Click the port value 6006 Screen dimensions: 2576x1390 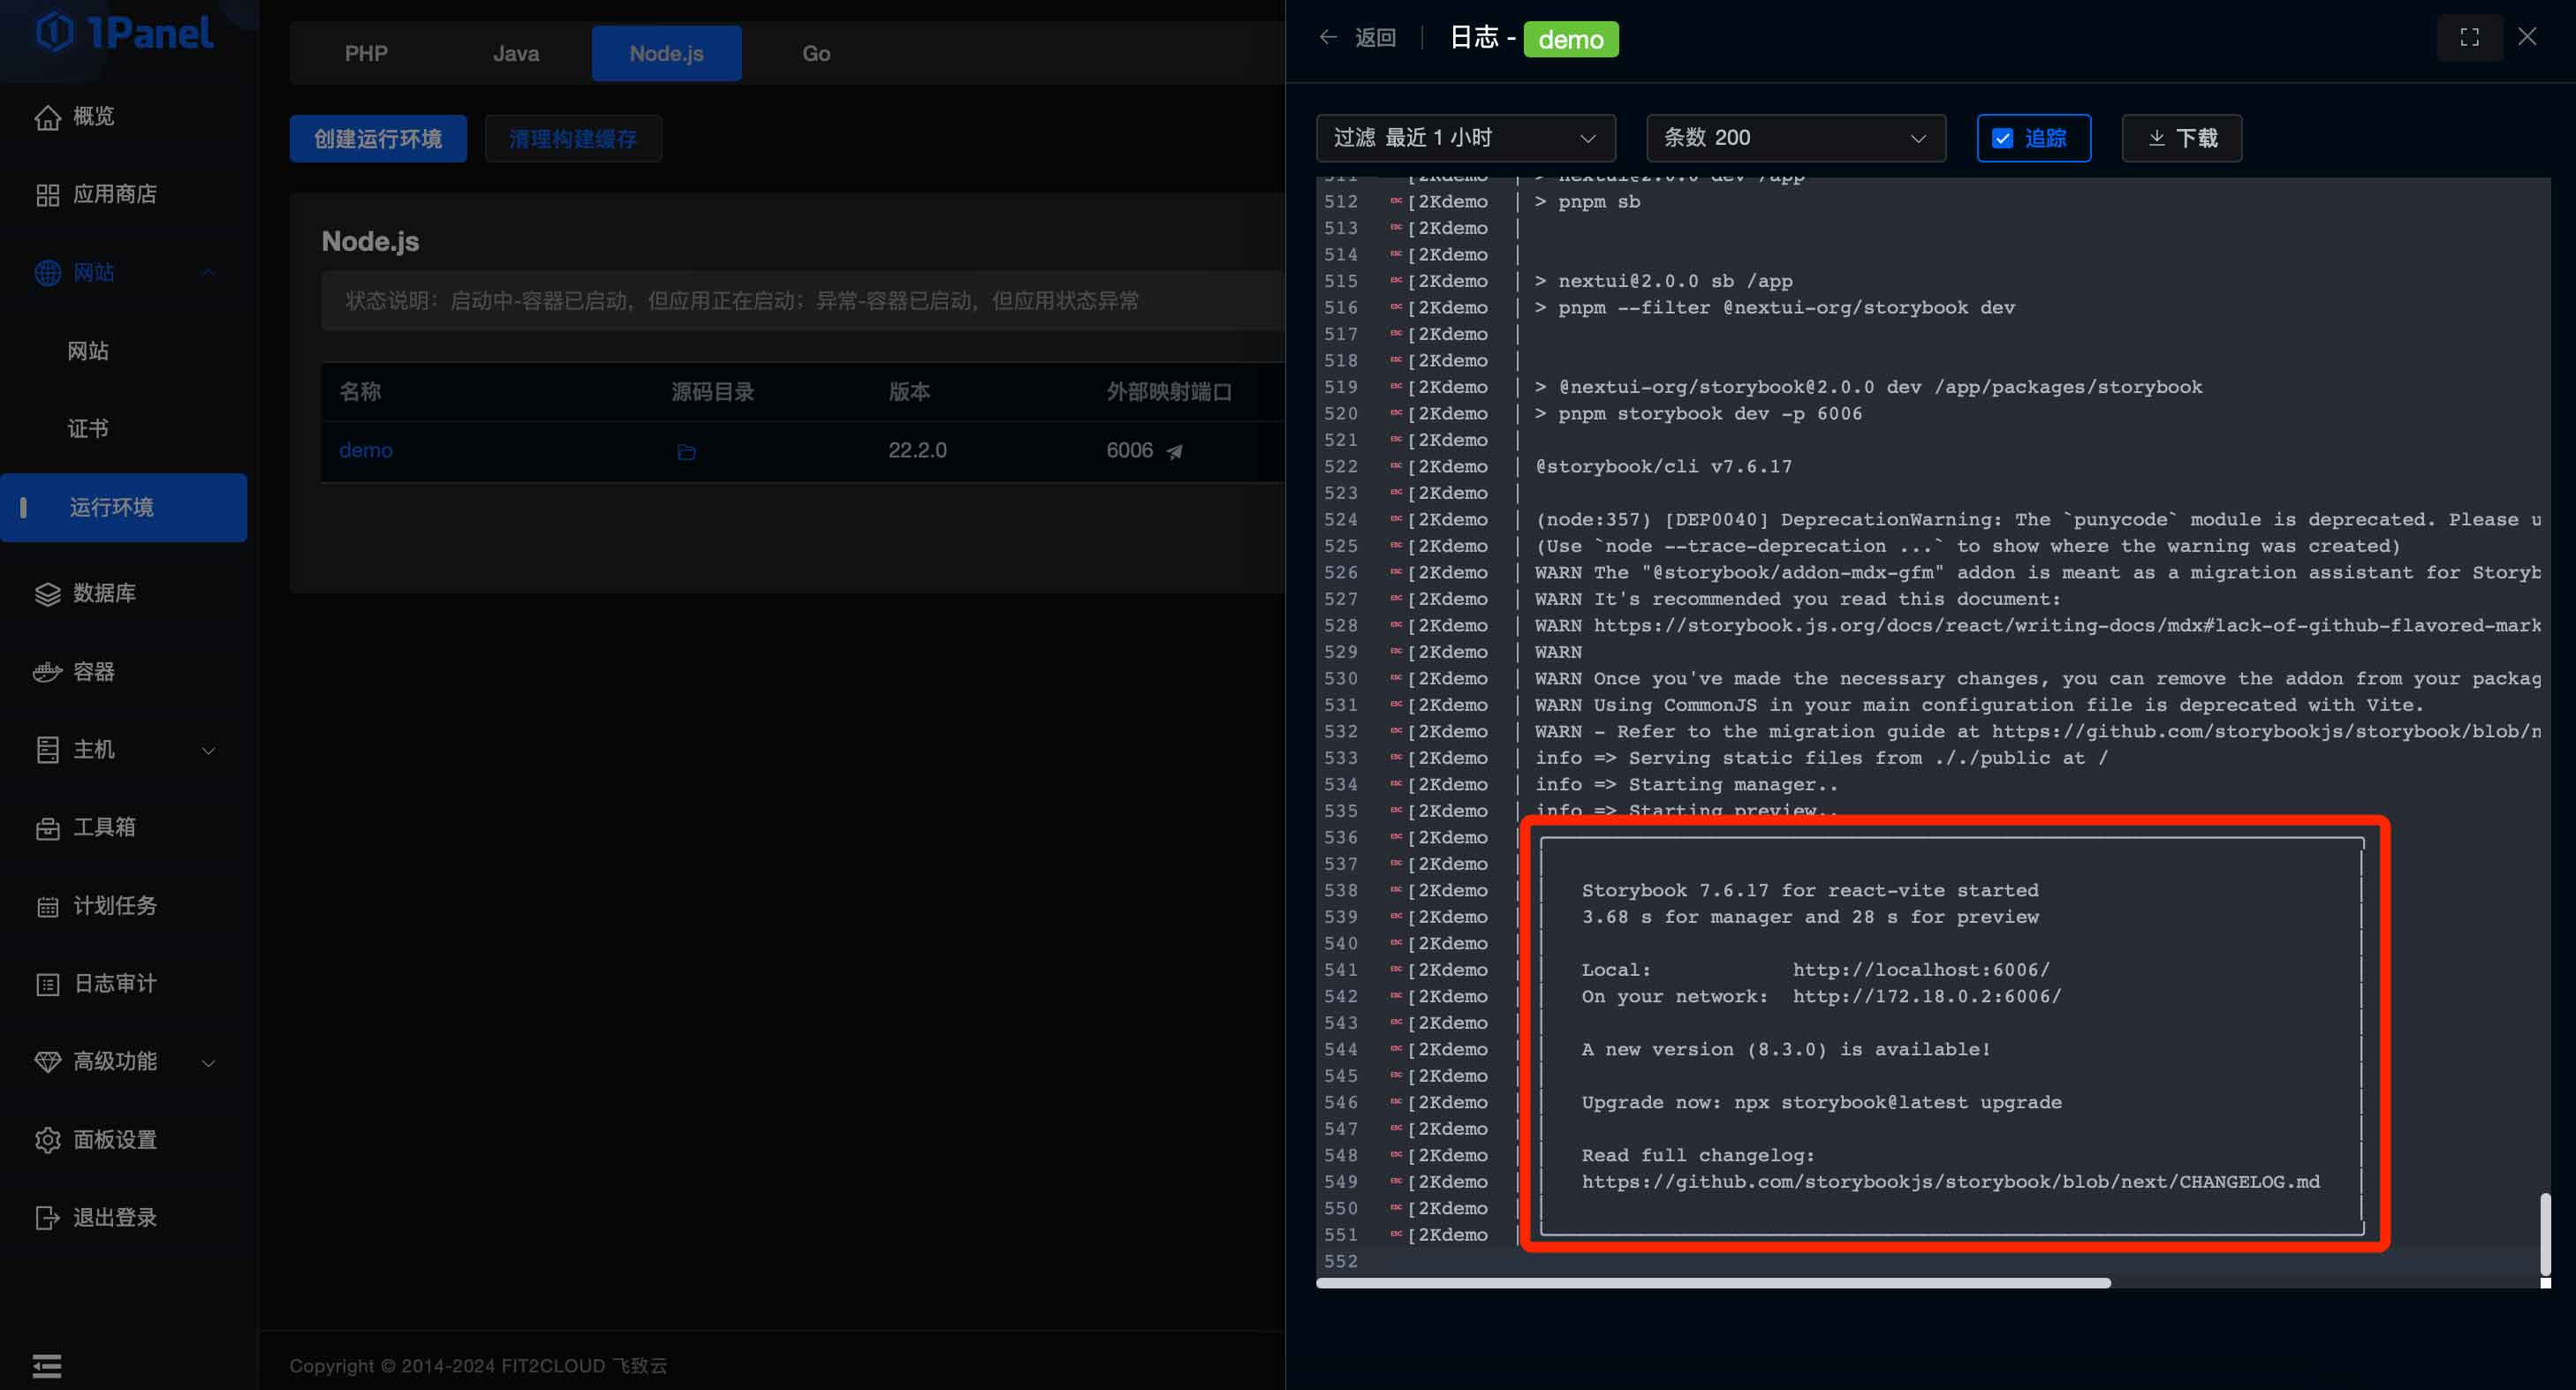(x=1130, y=450)
